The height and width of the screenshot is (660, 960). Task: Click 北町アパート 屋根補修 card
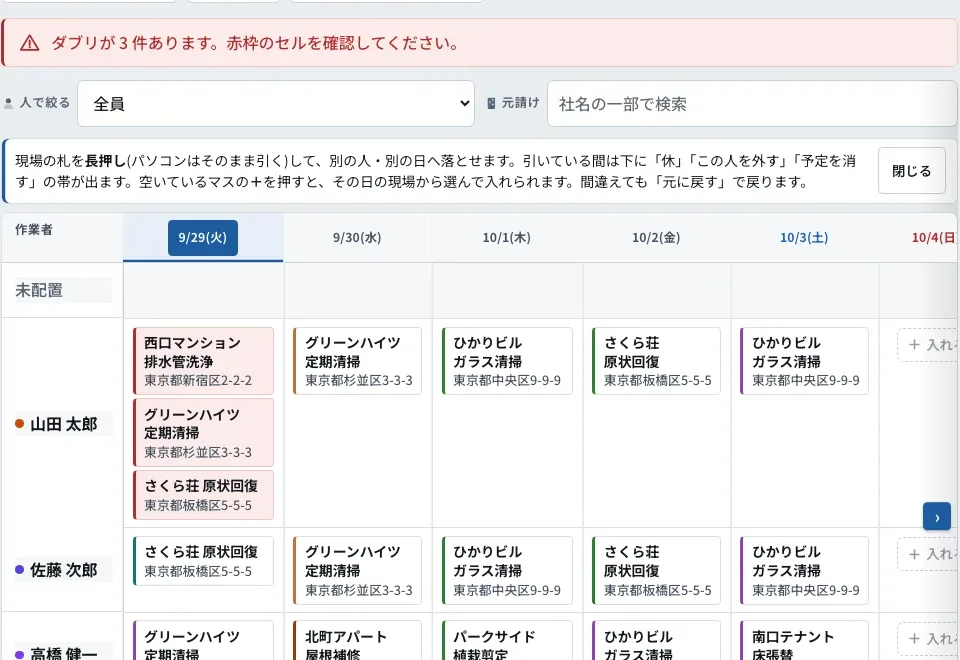(358, 640)
